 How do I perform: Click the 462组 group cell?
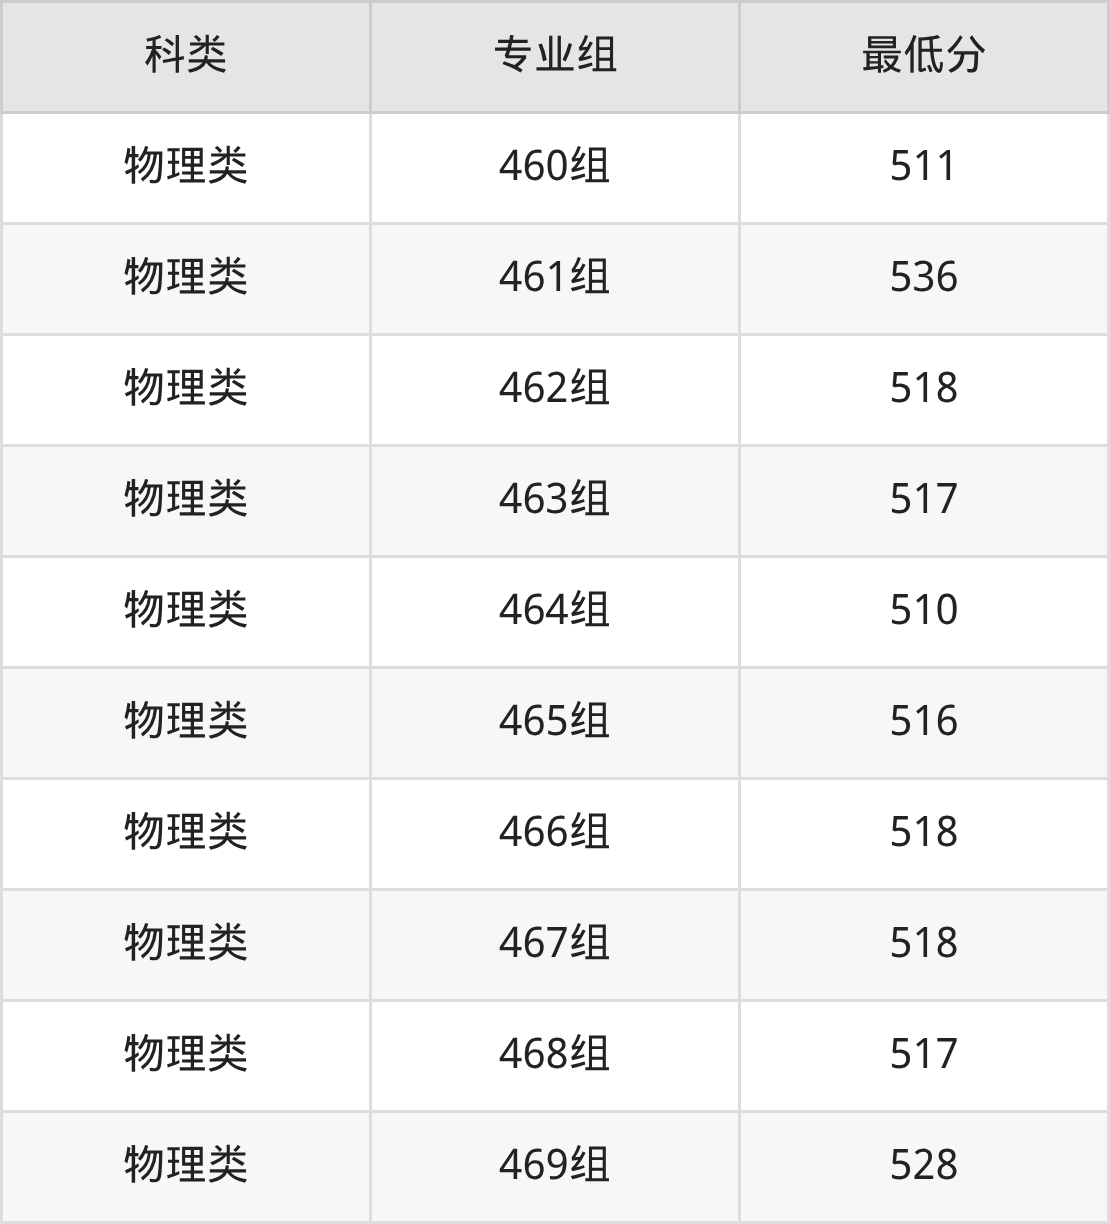point(555,388)
